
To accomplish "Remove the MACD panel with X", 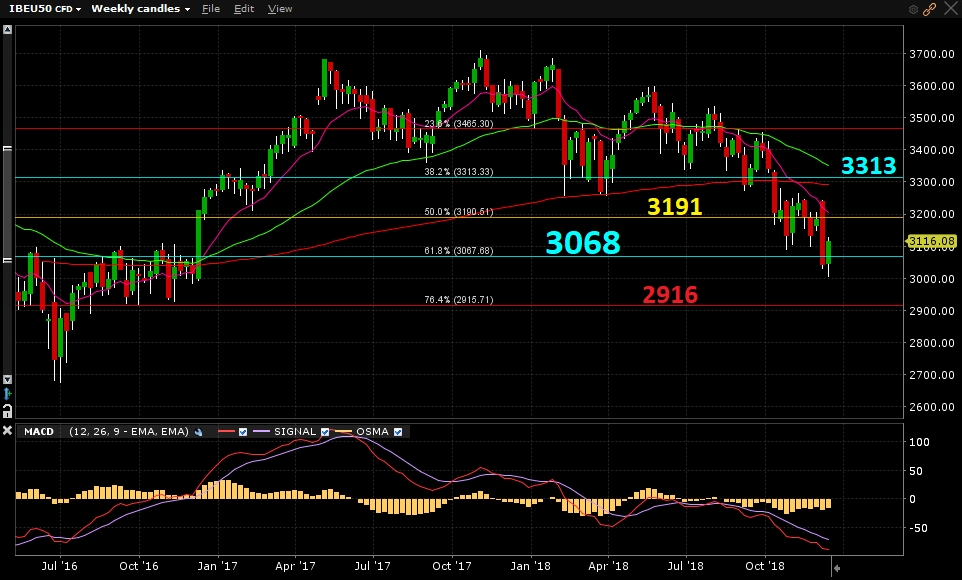I will pos(7,431).
